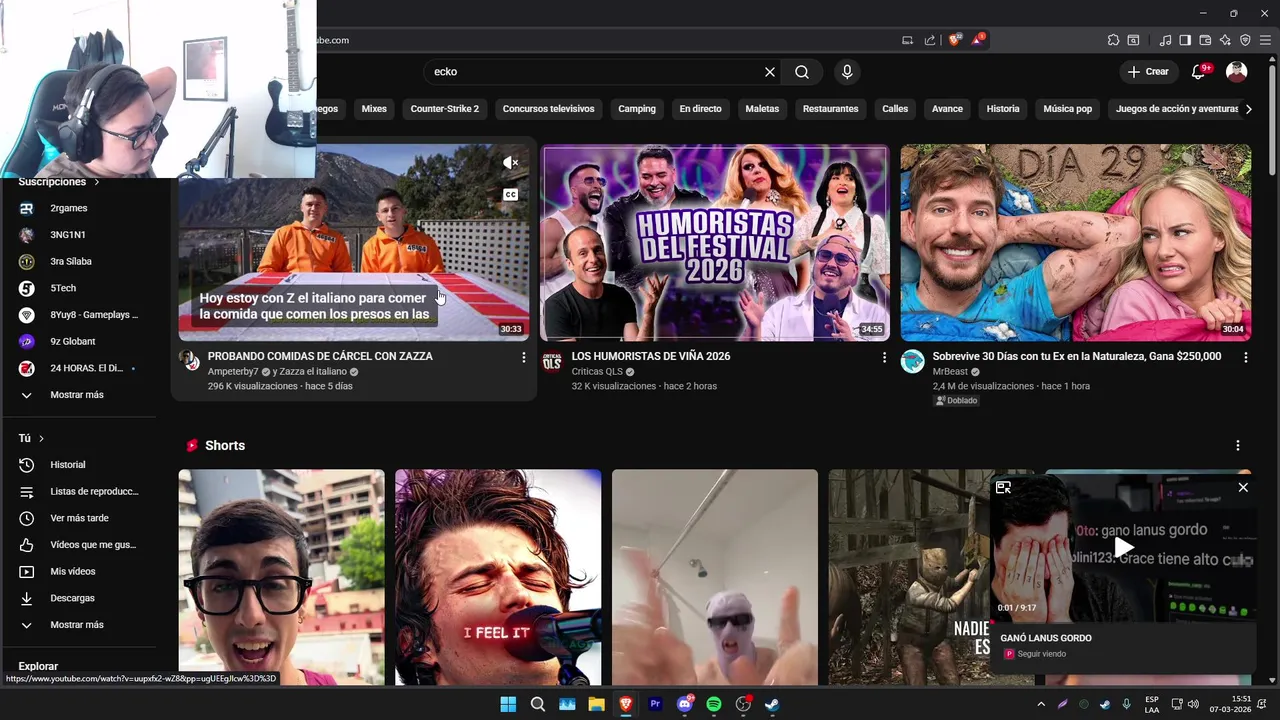Start voice search with the microphone icon
The width and height of the screenshot is (1280, 720).
click(847, 72)
